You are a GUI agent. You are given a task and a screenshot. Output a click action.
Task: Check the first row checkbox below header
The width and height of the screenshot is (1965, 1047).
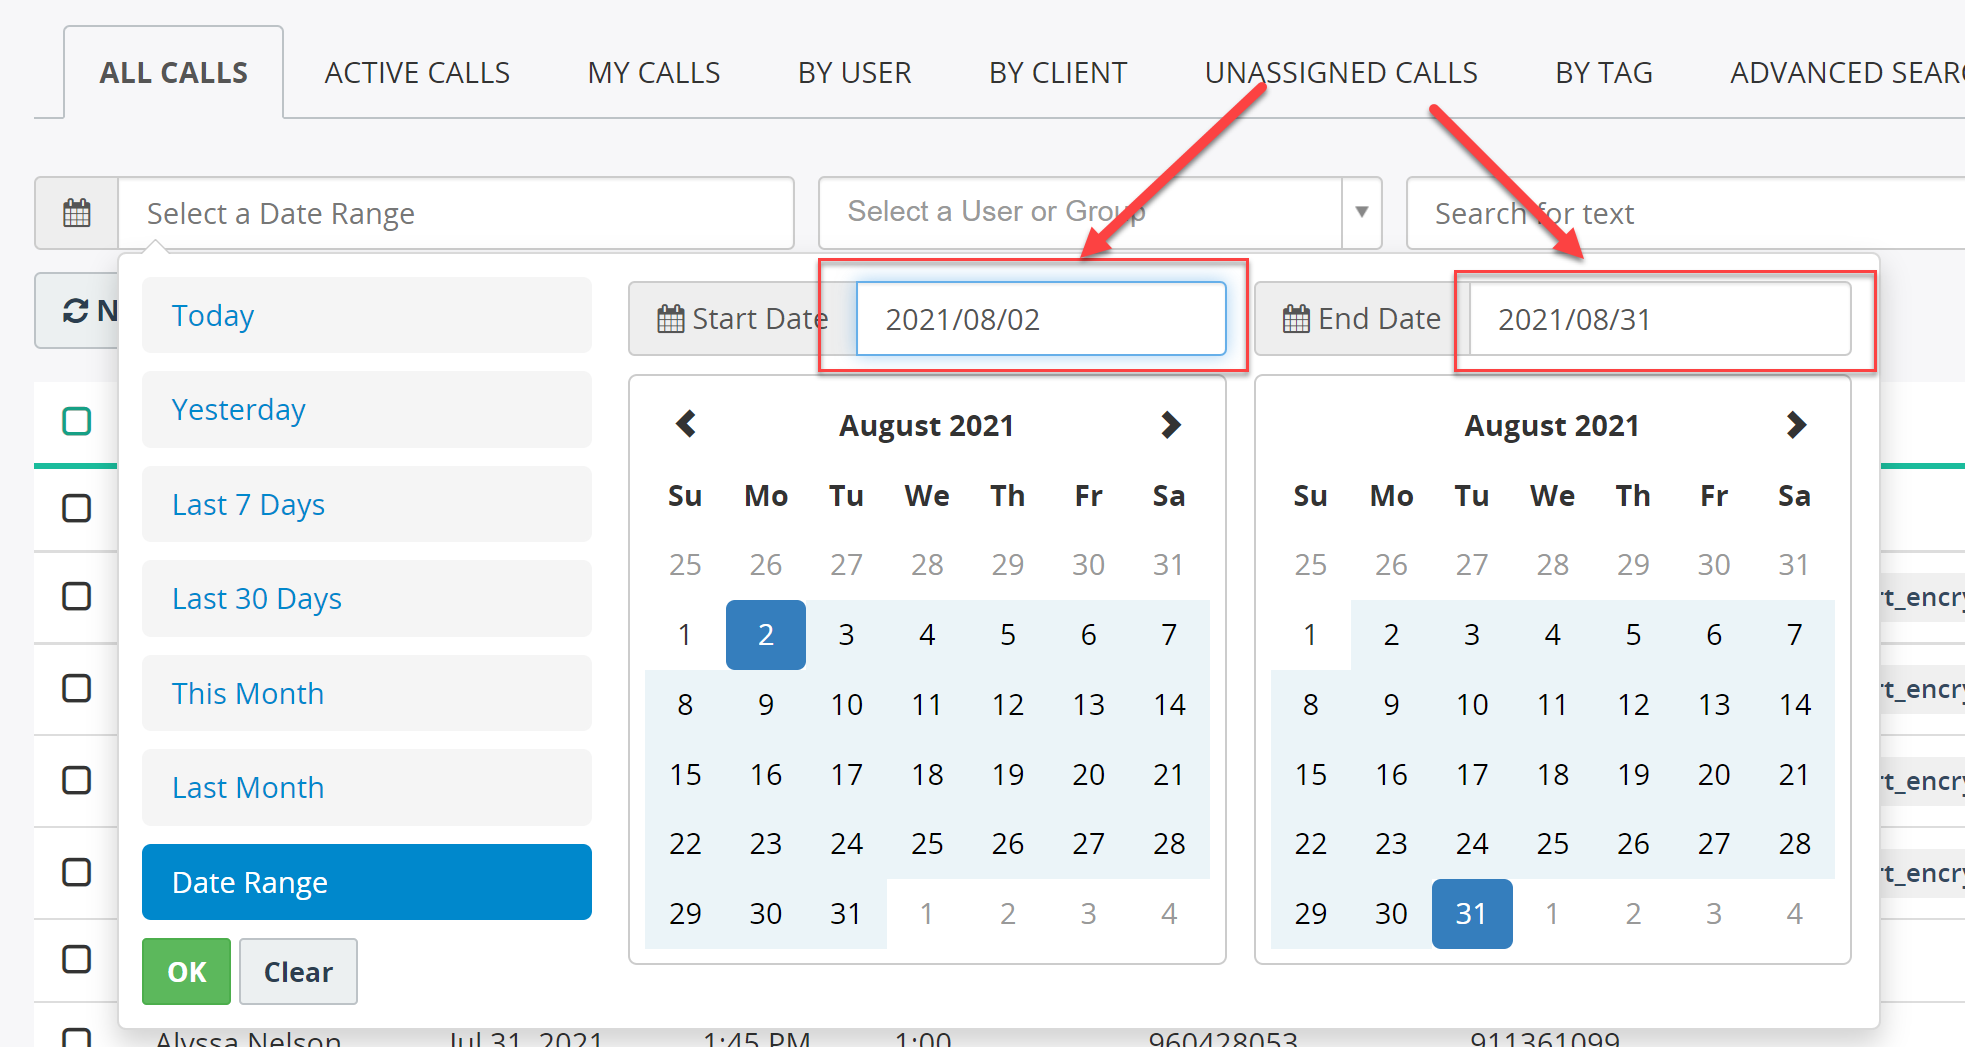(77, 508)
